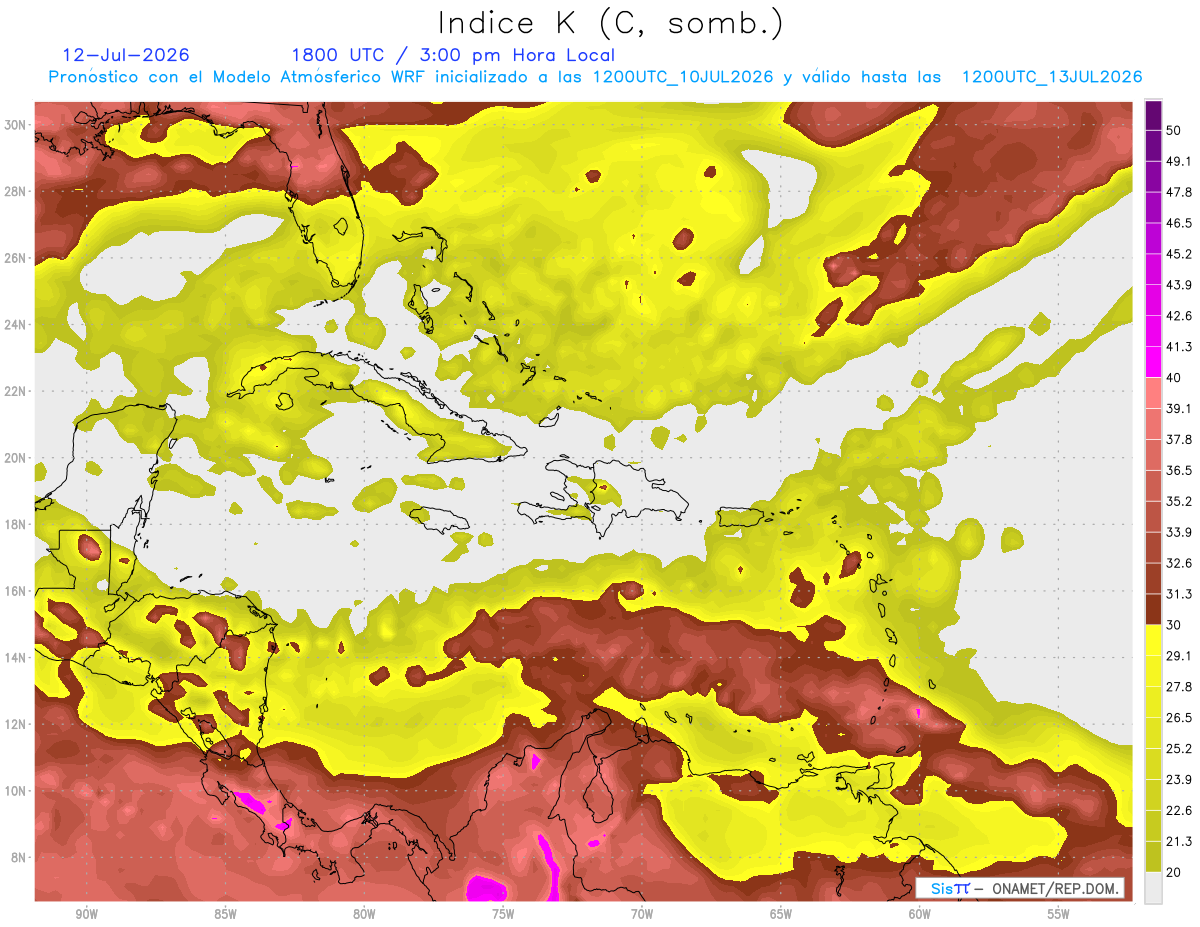Click the legend value "50"

coord(1174,131)
